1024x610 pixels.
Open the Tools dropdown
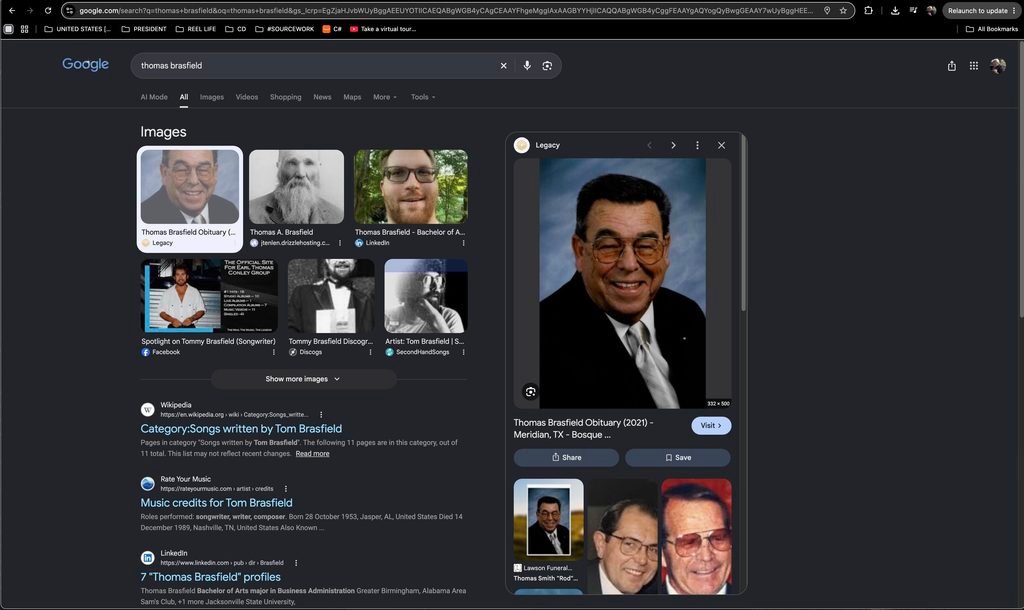[x=423, y=97]
